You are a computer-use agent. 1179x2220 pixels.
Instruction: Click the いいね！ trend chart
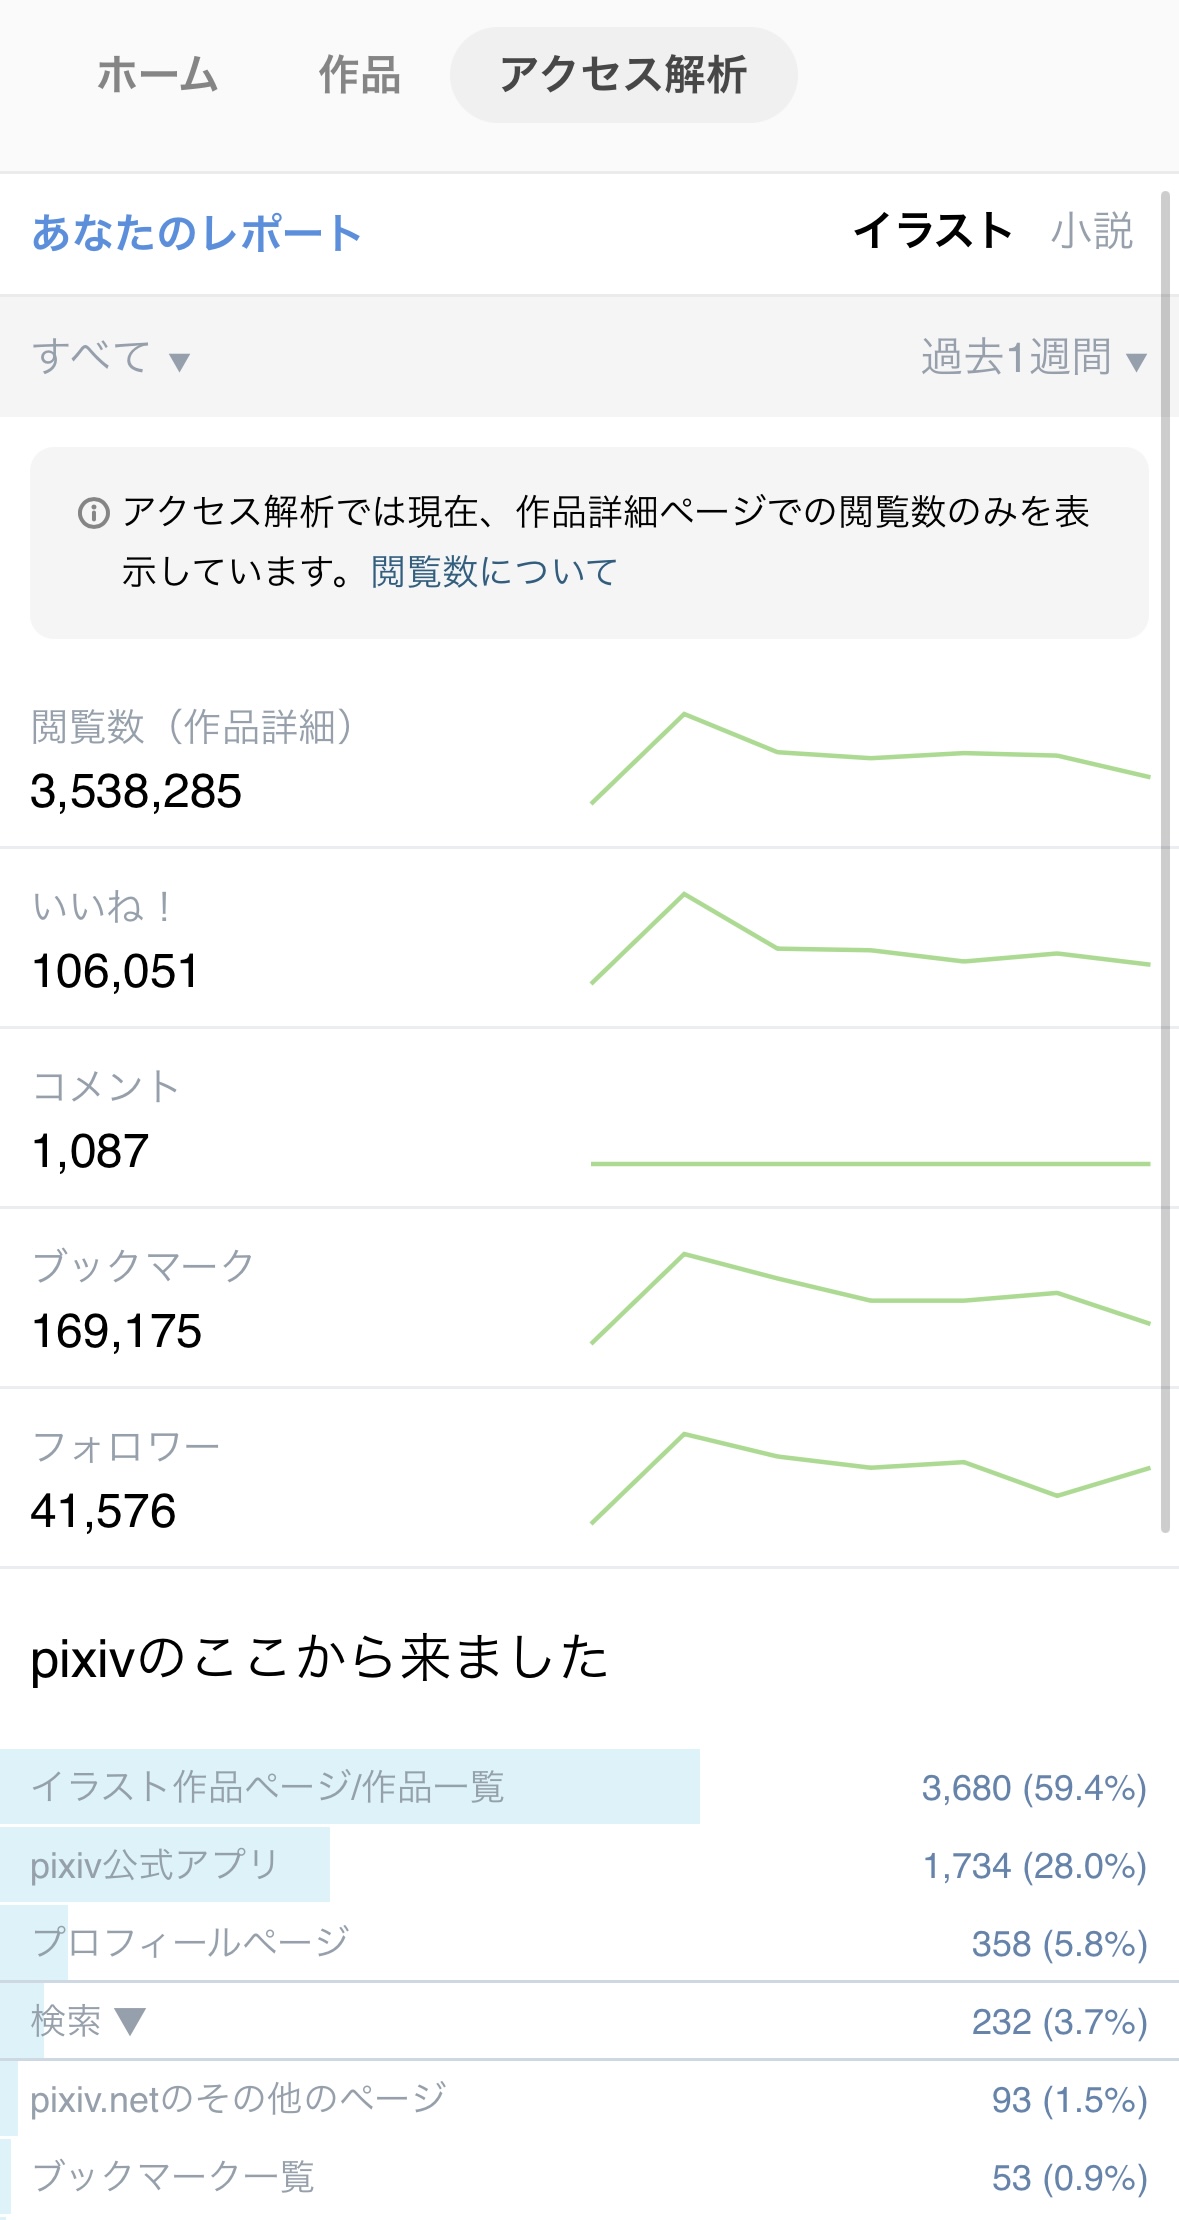pos(870,938)
